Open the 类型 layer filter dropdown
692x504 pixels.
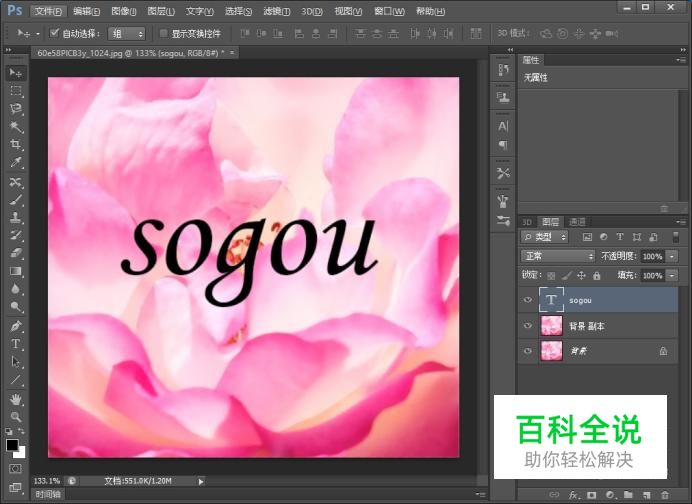(x=545, y=237)
